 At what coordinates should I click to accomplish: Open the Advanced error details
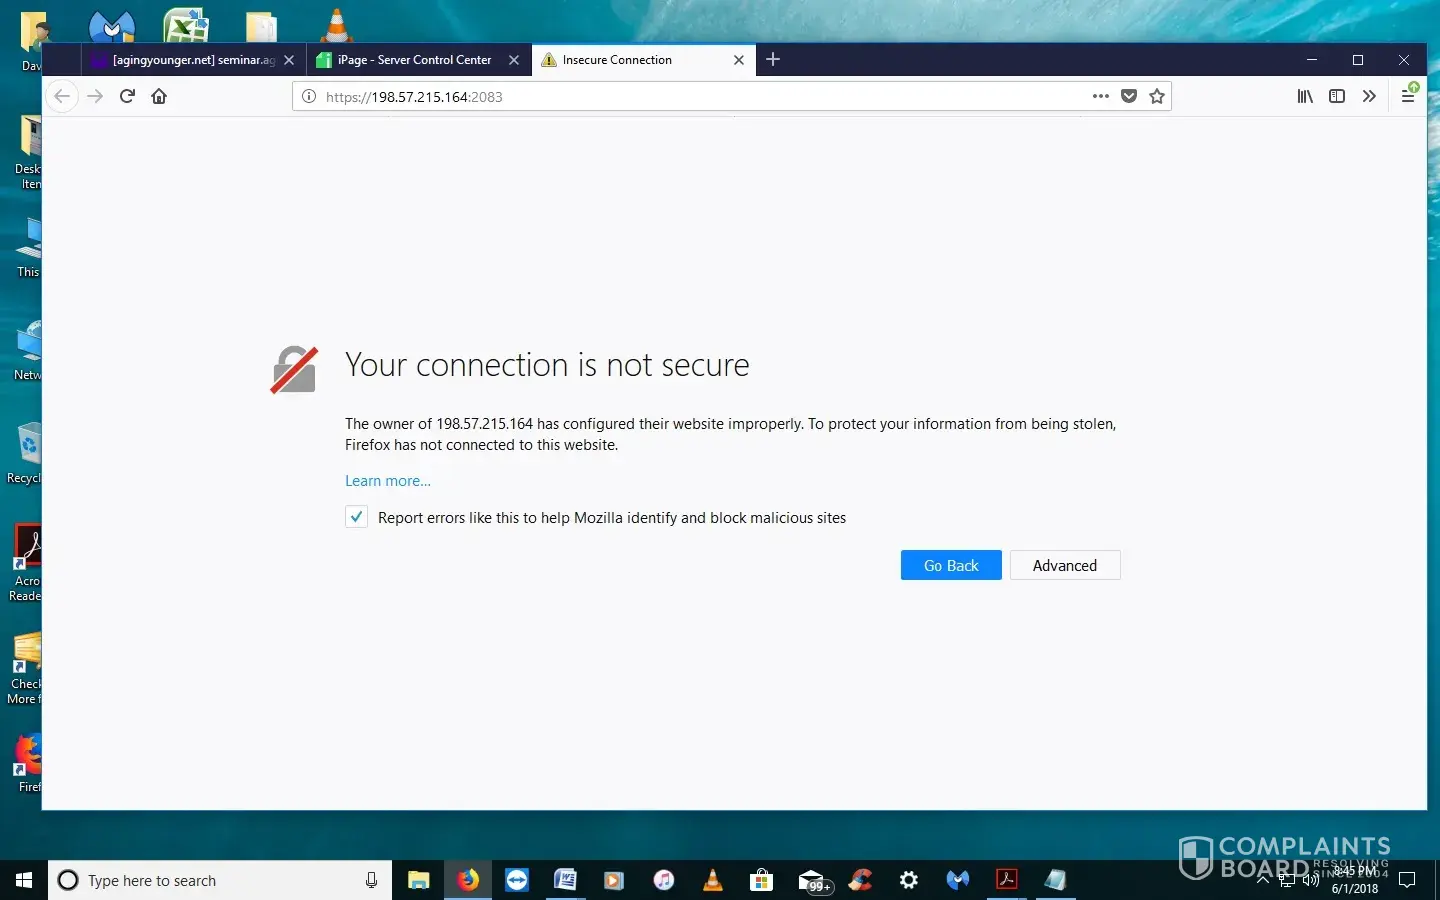tap(1065, 565)
